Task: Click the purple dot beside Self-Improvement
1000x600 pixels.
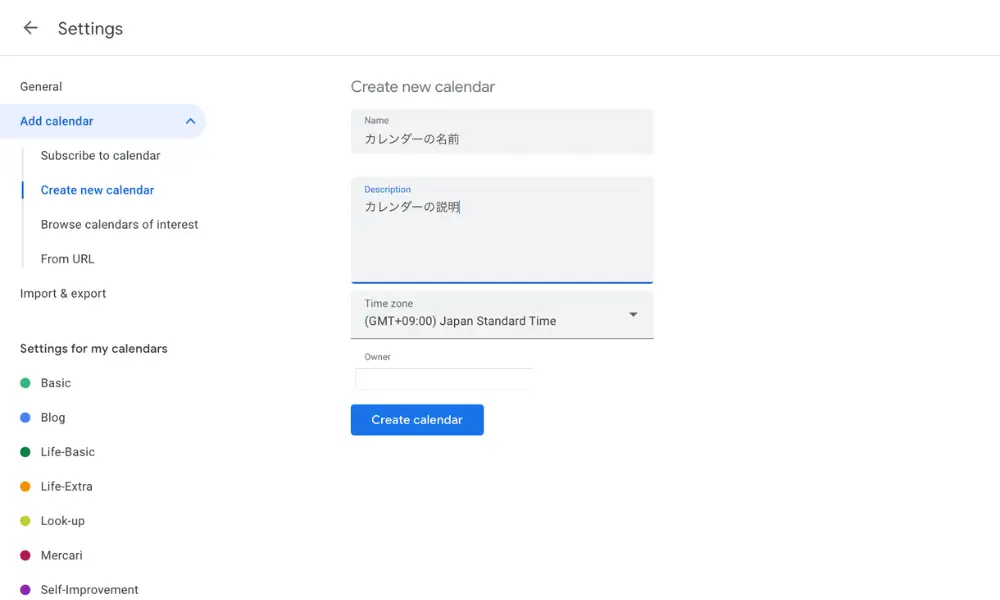Action: [26, 589]
